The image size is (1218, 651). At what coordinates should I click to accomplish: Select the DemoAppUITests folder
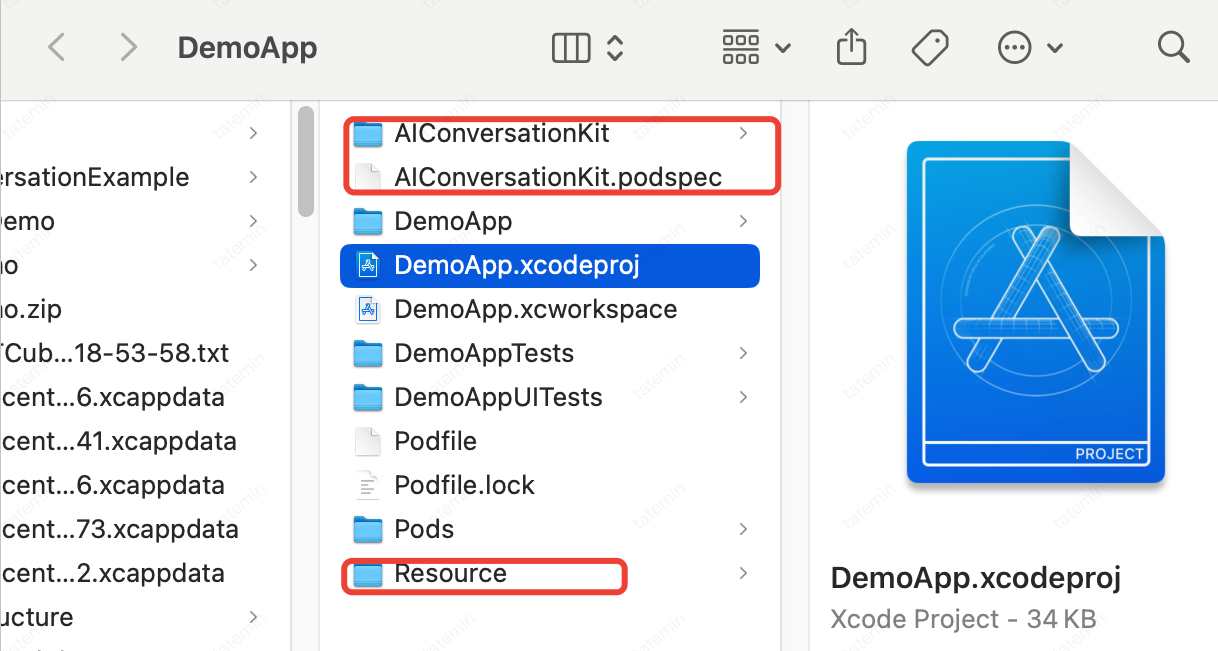(498, 397)
